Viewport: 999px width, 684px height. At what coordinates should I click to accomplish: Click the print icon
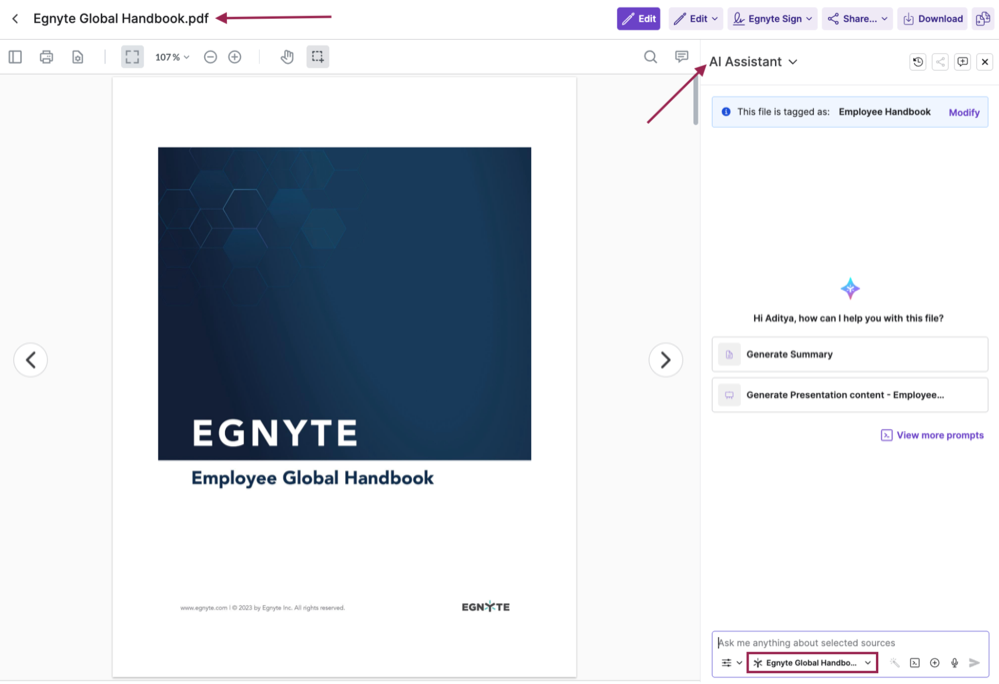46,57
